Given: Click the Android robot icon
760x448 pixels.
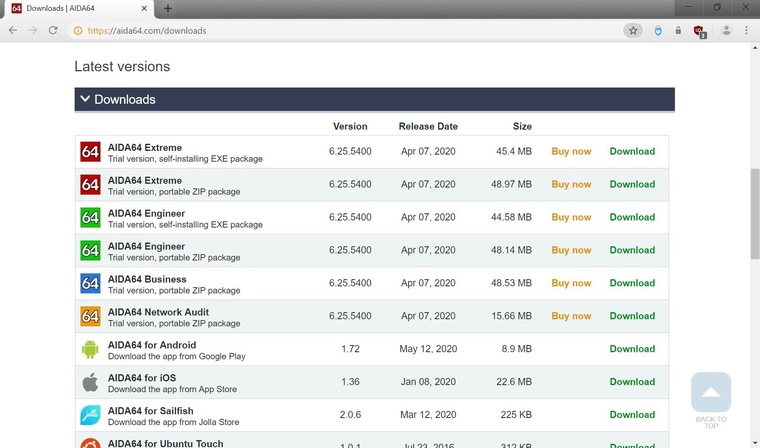Looking at the screenshot, I should [90, 350].
